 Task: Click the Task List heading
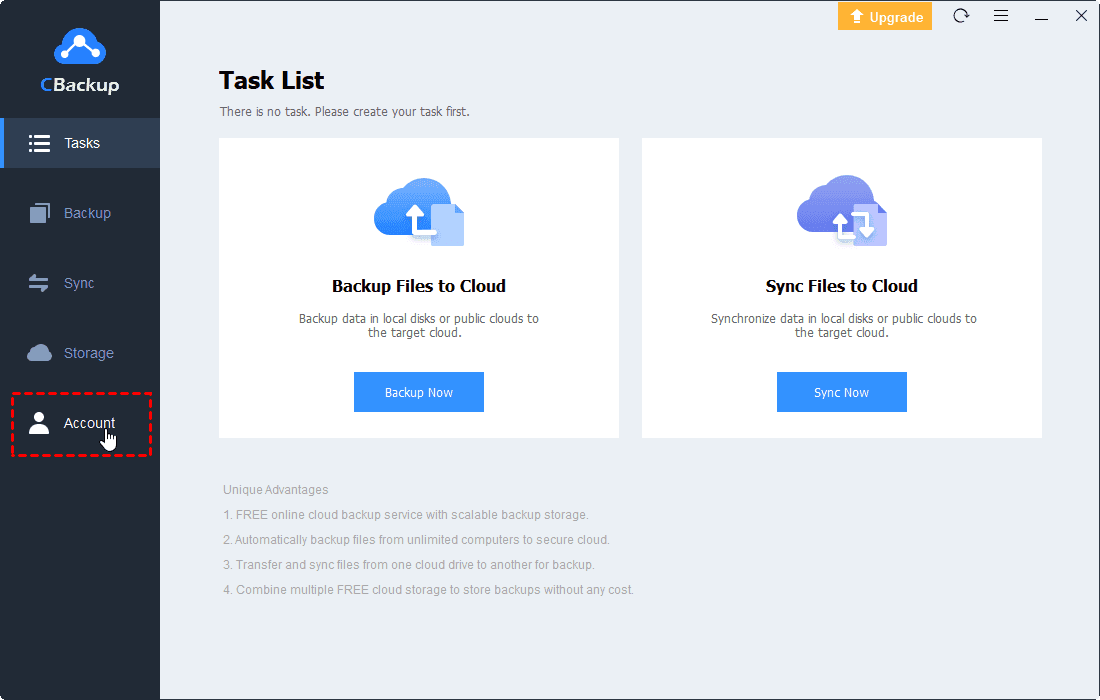271,81
